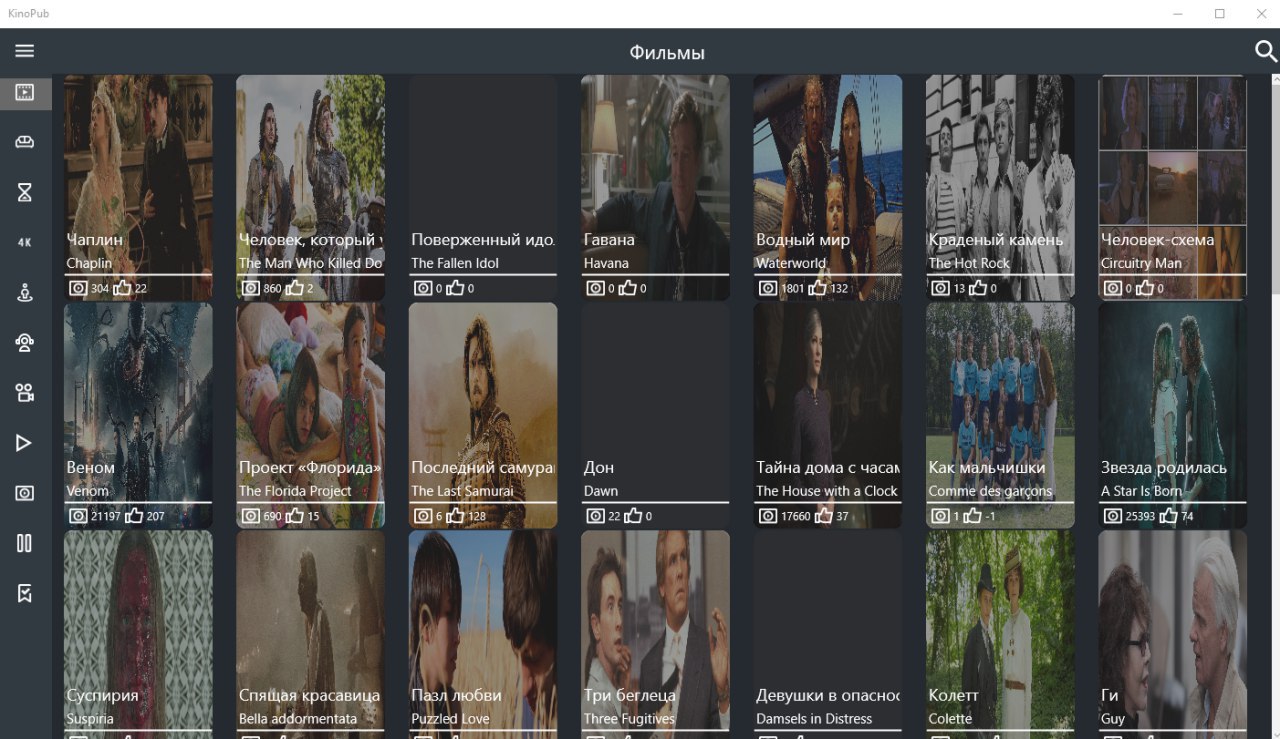Click the views icon on the Dawn card
1280x739 pixels.
point(596,516)
